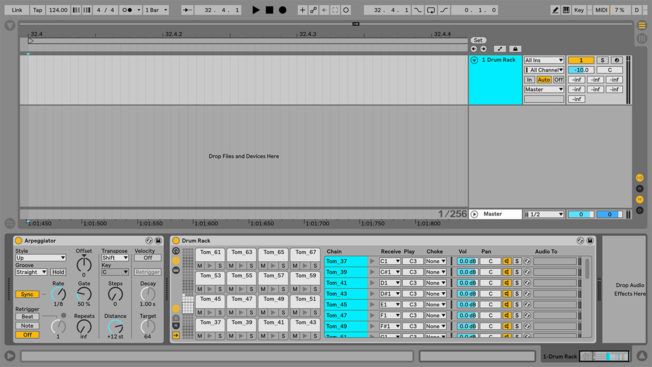Tap tempo using the Tap button
The image size is (652, 367).
(37, 10)
